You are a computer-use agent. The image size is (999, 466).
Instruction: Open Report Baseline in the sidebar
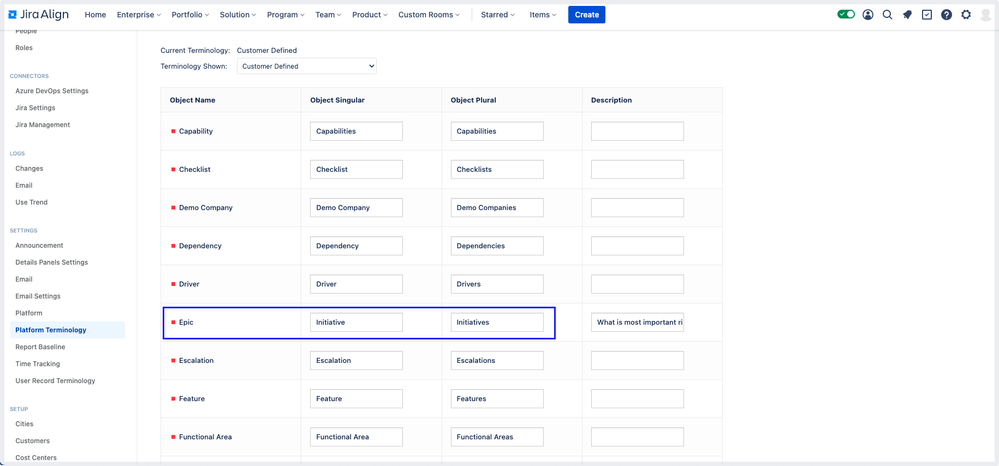[x=40, y=347]
